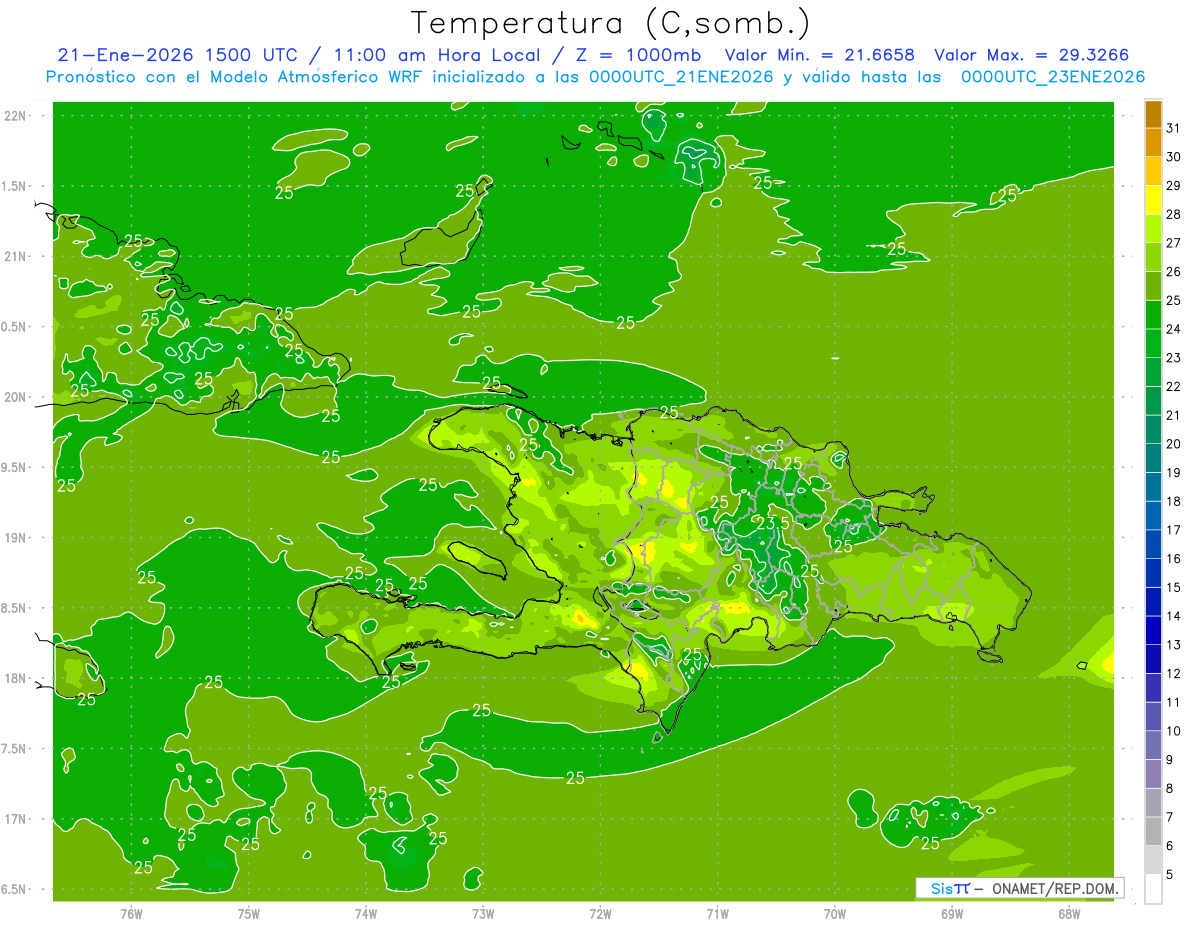Select the "Valor Max. = 29.3266" value
Image resolution: width=1200 pixels, height=927 pixels.
(1032, 55)
